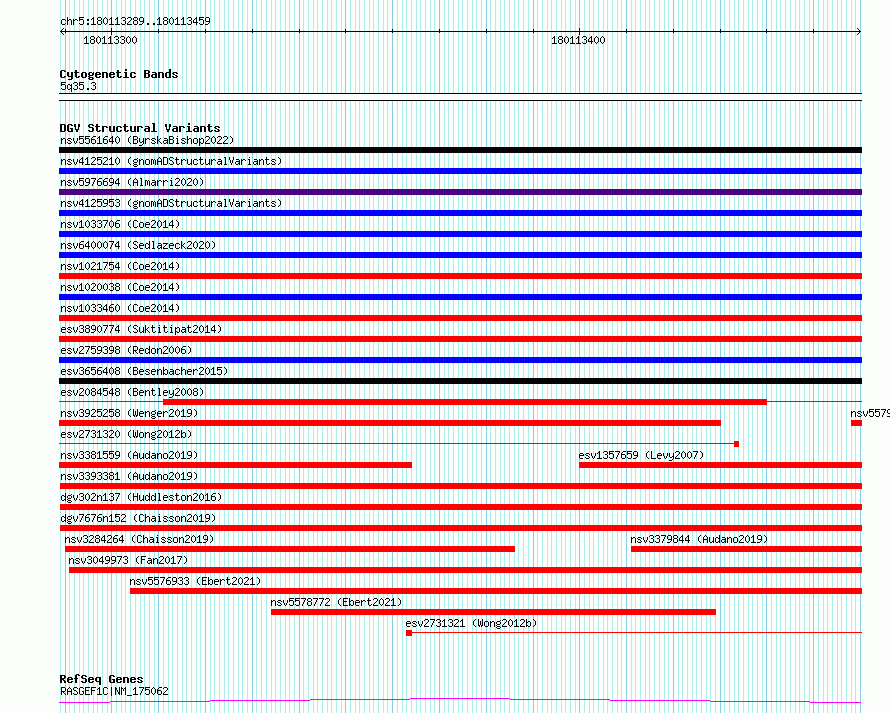Click the 180113400 ruler tick label
The width and height of the screenshot is (890, 713).
578,40
